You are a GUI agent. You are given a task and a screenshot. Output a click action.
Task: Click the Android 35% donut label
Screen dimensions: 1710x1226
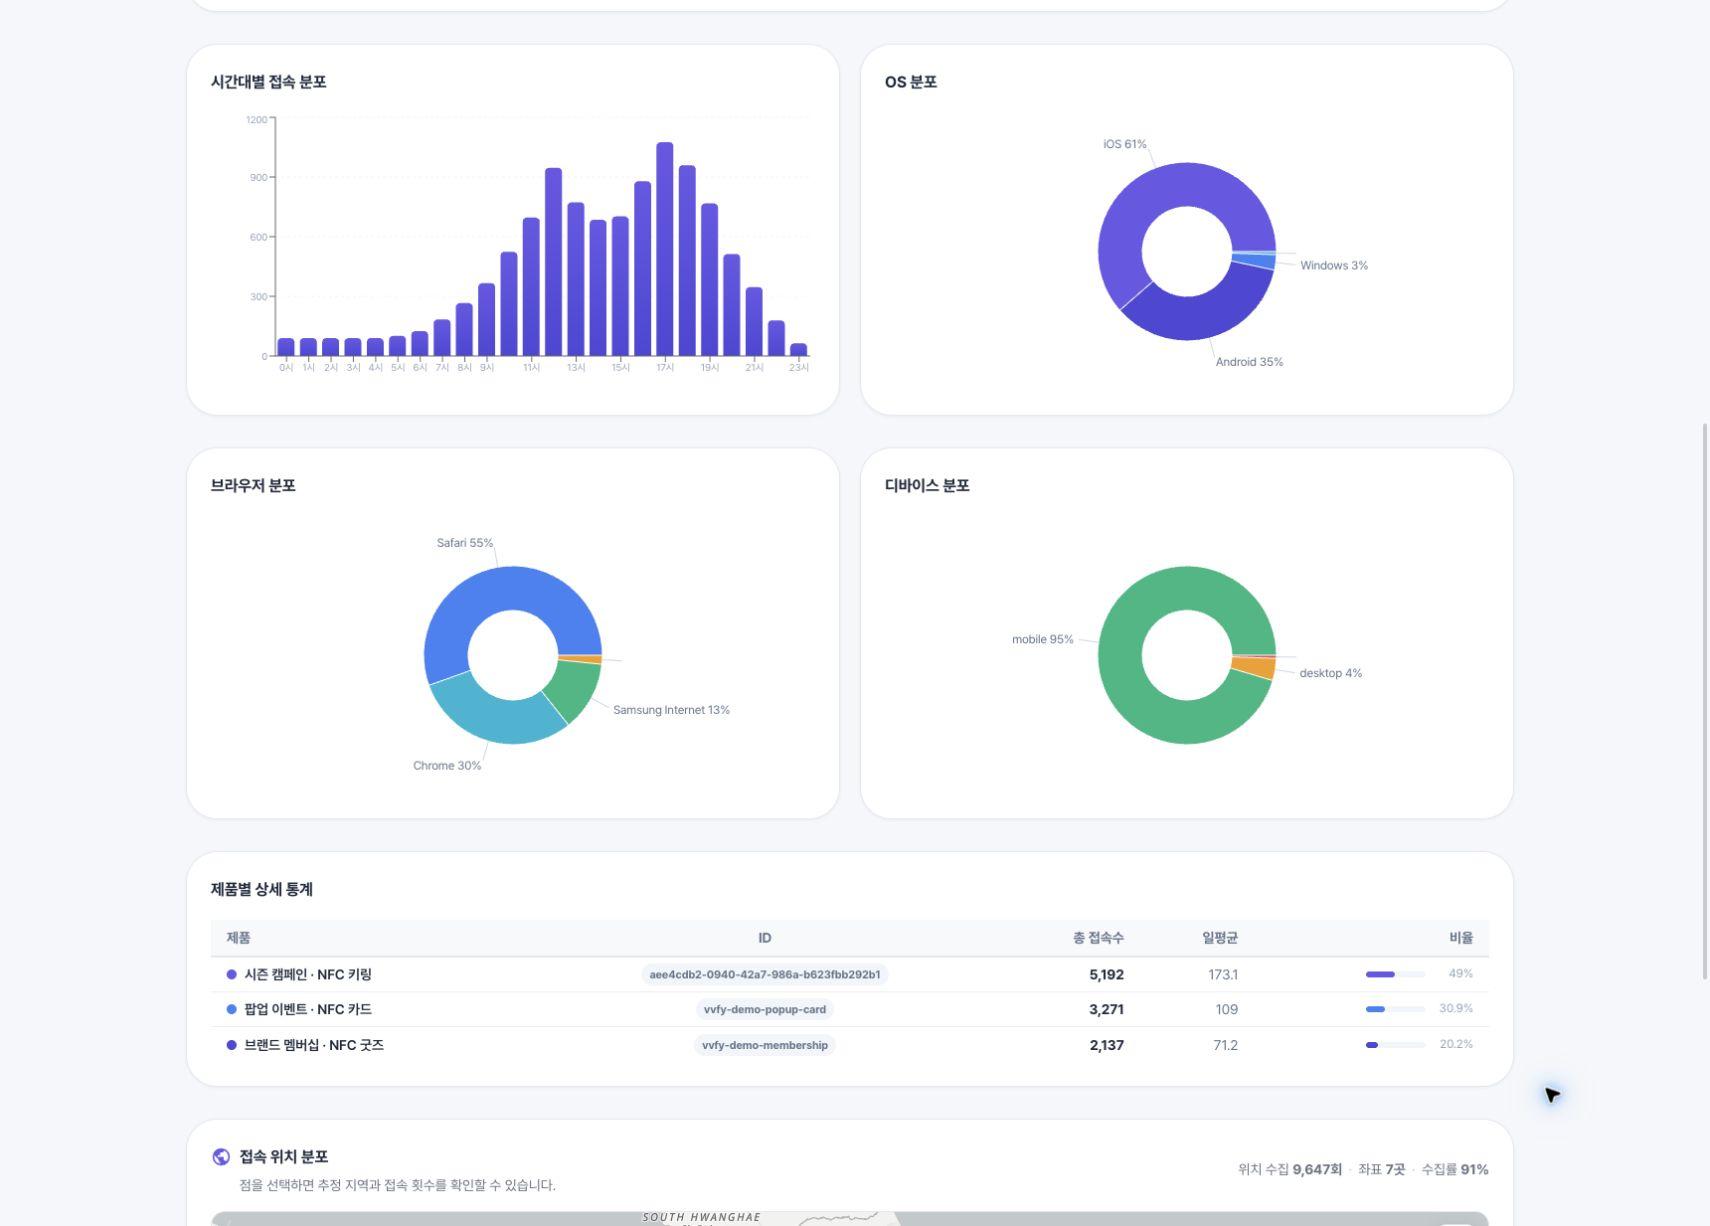pyautogui.click(x=1249, y=362)
